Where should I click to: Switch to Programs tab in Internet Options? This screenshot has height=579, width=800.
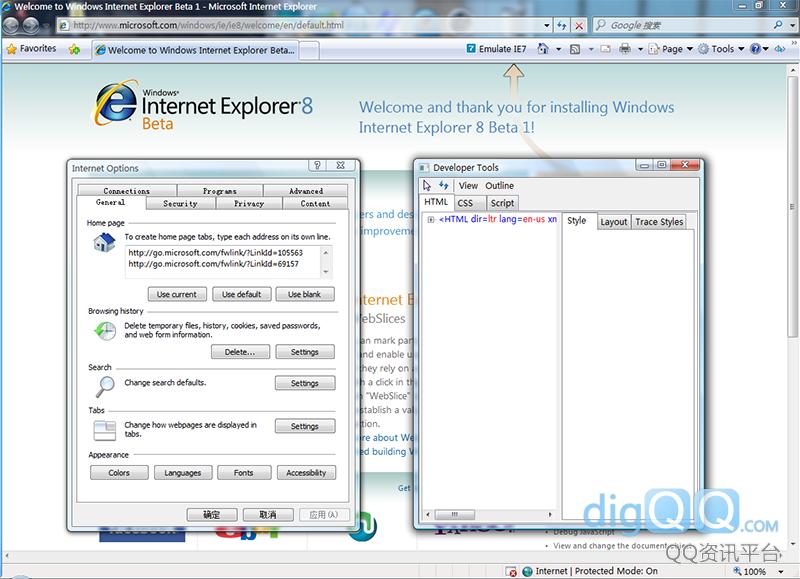click(220, 191)
